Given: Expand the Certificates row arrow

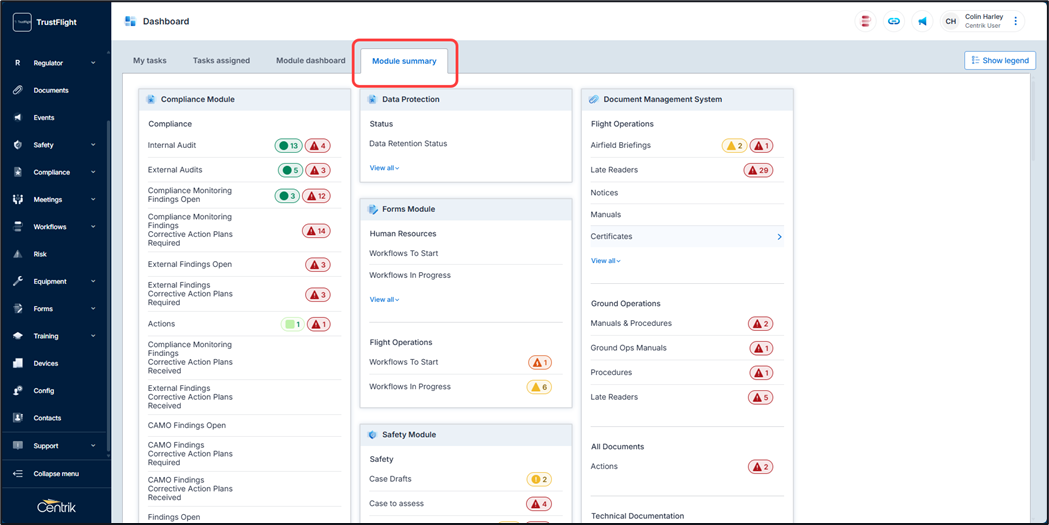Looking at the screenshot, I should (779, 237).
